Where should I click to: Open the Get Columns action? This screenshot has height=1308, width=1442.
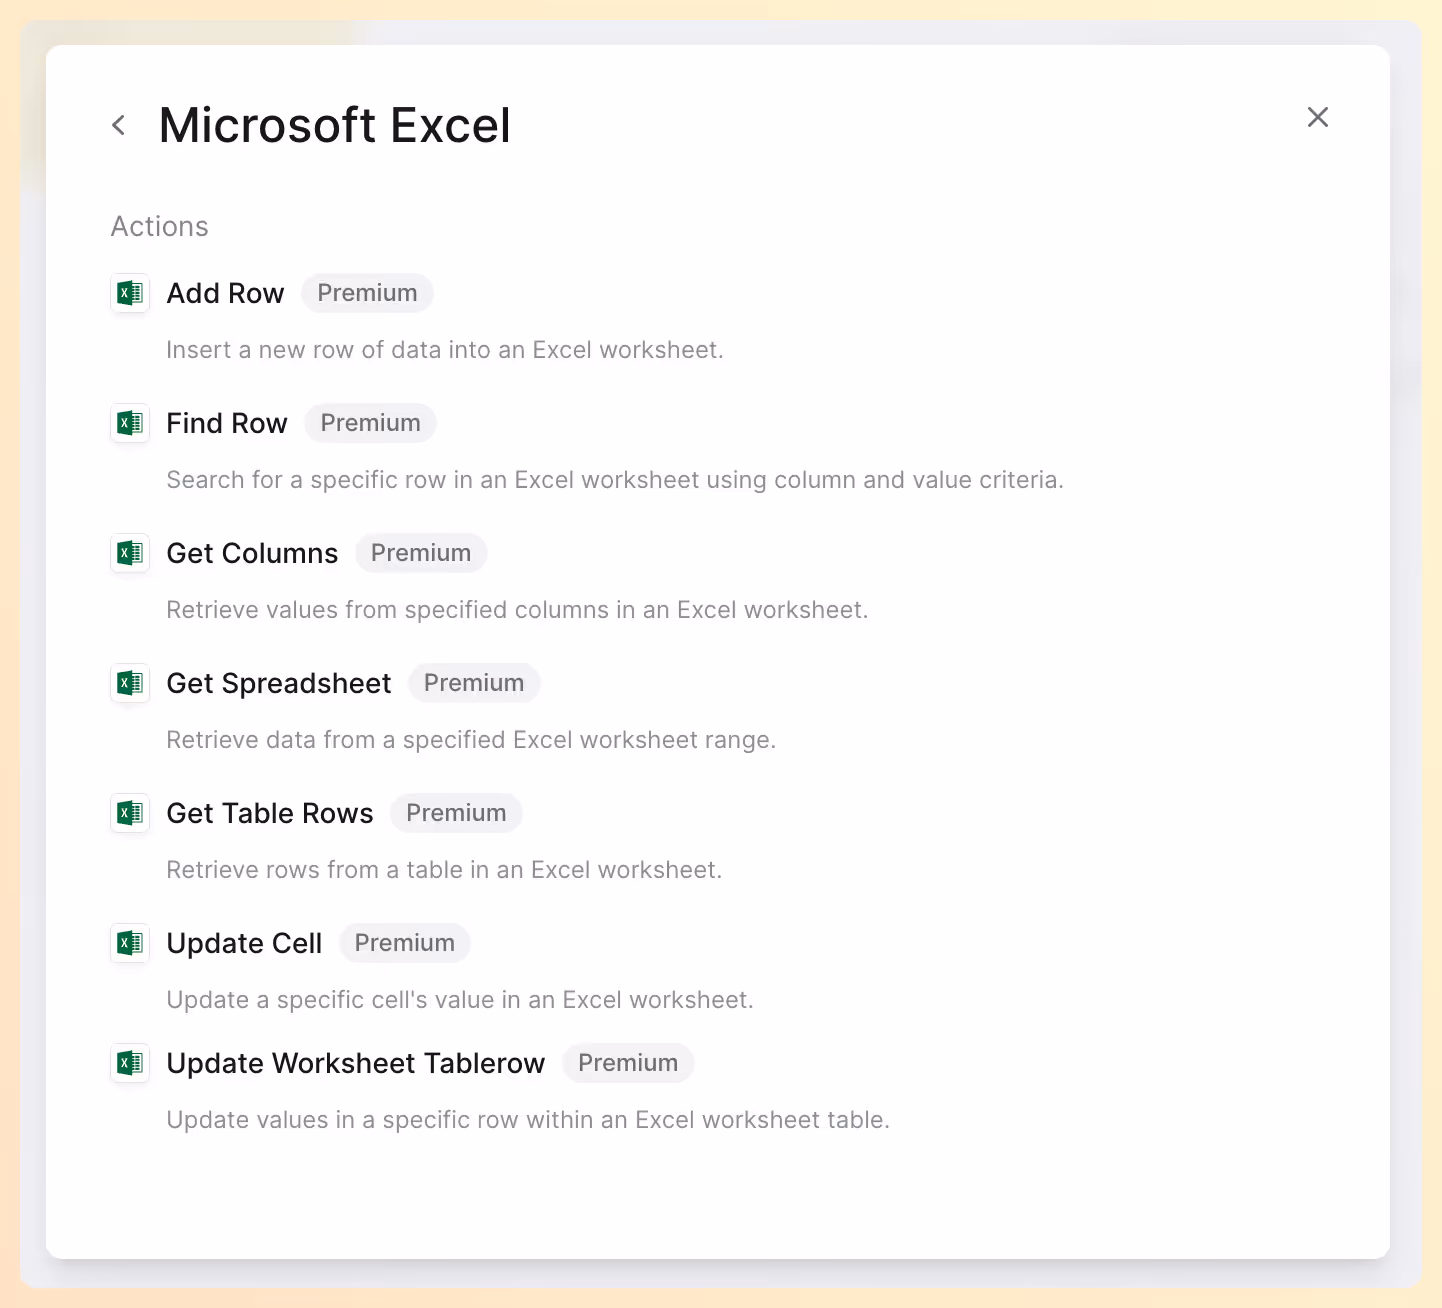coord(252,553)
